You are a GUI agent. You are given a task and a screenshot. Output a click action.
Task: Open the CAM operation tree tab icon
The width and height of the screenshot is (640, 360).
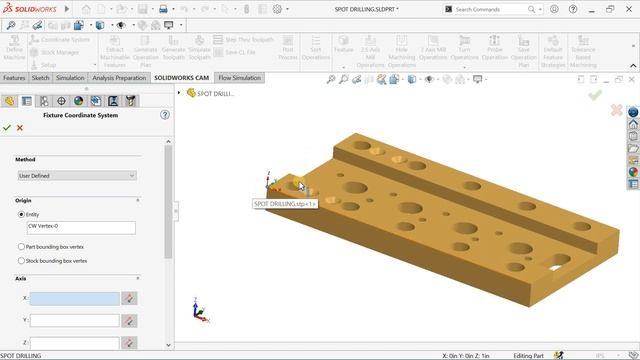pos(113,101)
